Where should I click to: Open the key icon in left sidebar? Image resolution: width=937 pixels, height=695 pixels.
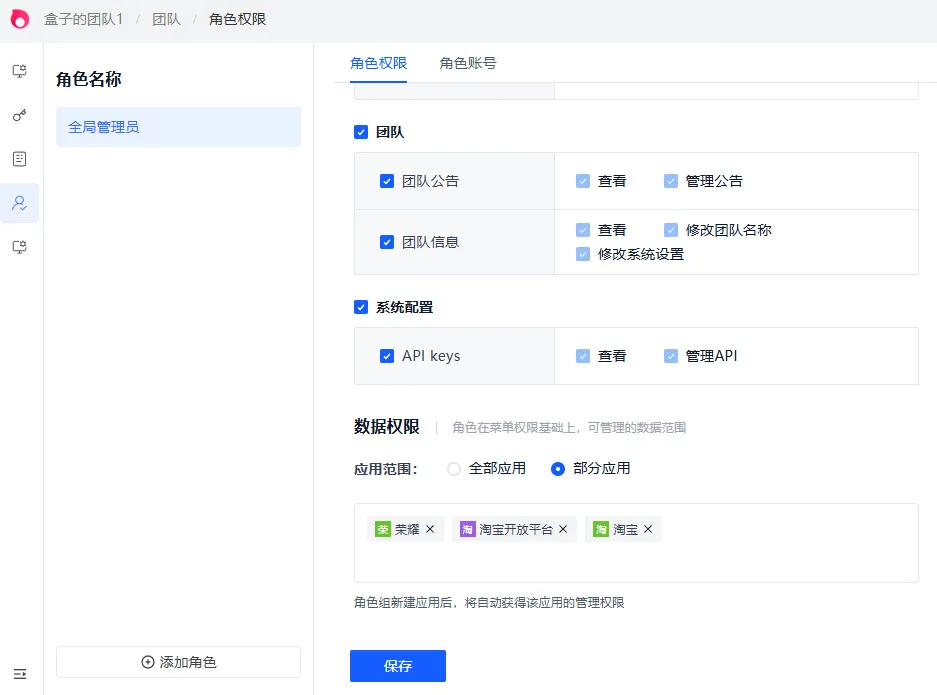(19, 116)
